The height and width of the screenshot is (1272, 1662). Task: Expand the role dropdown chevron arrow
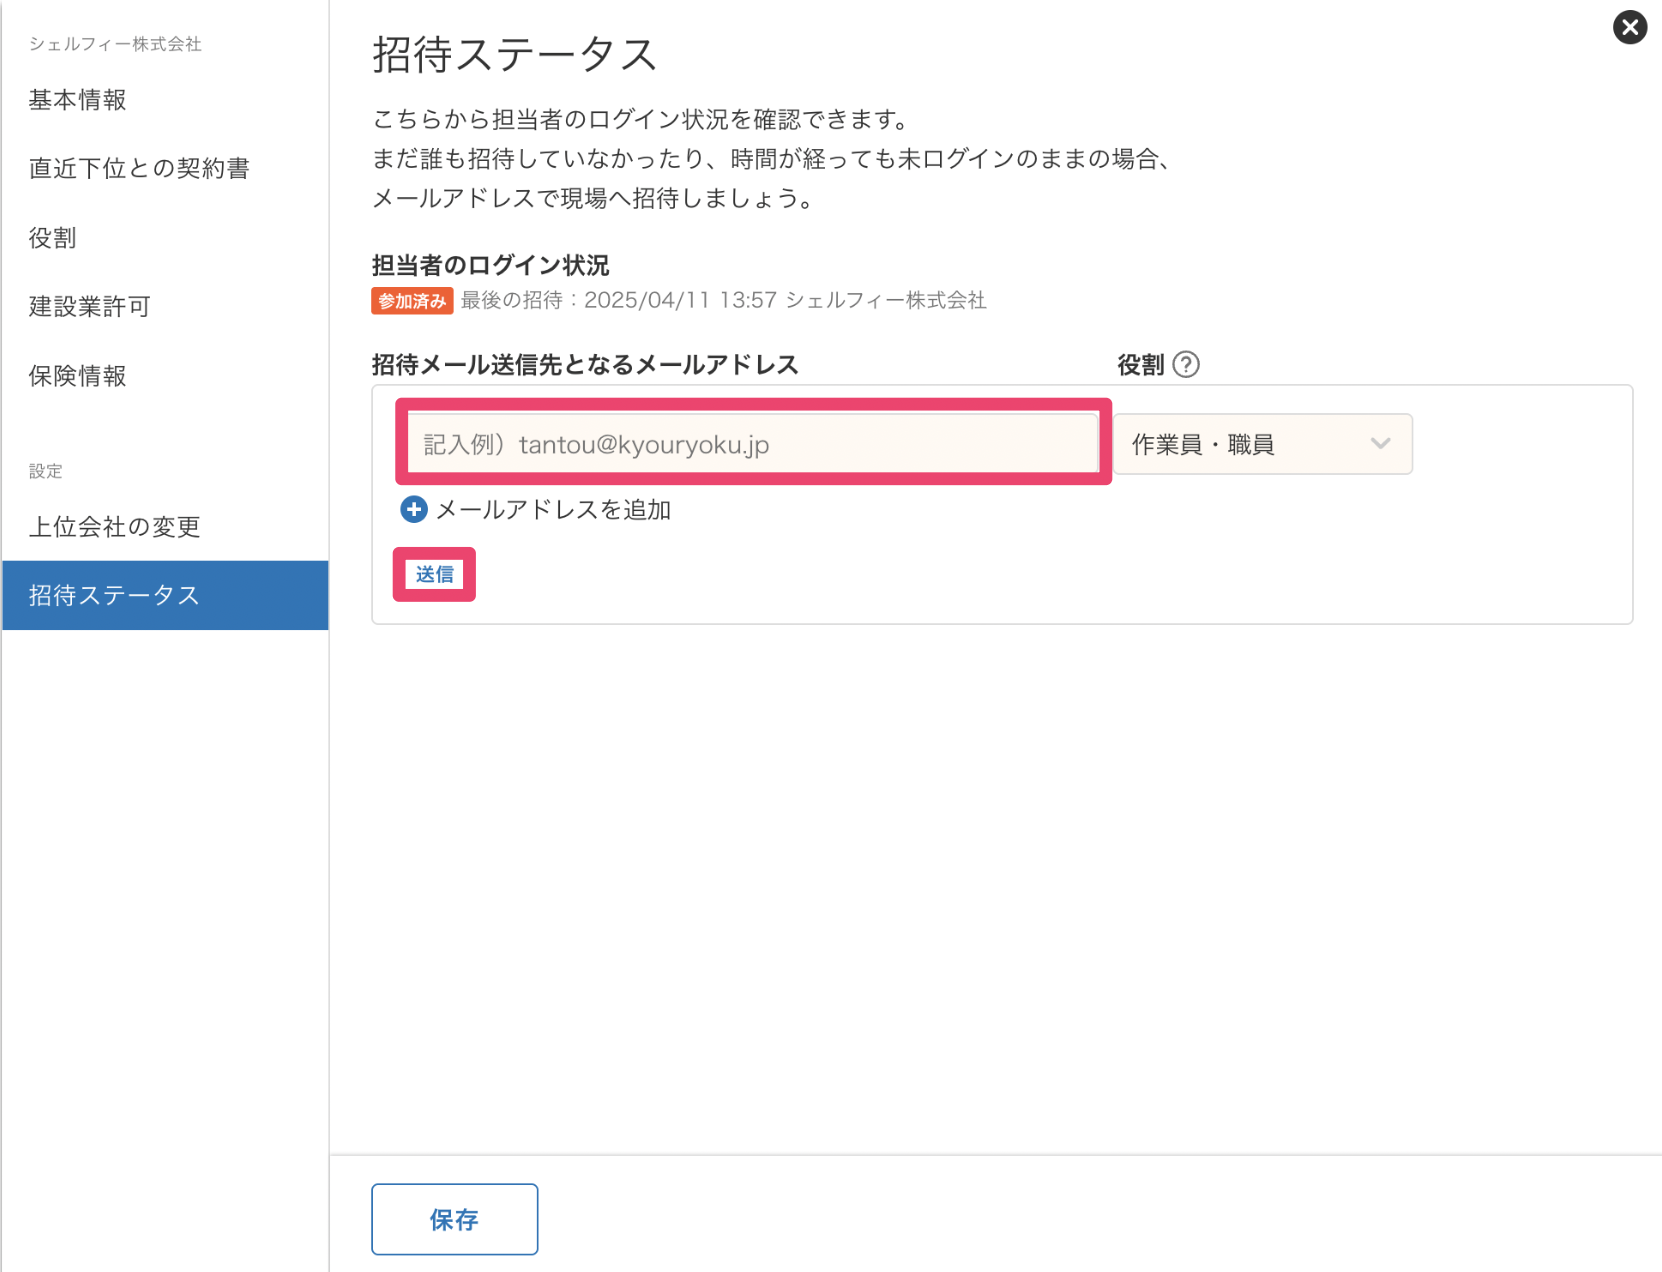click(x=1380, y=444)
